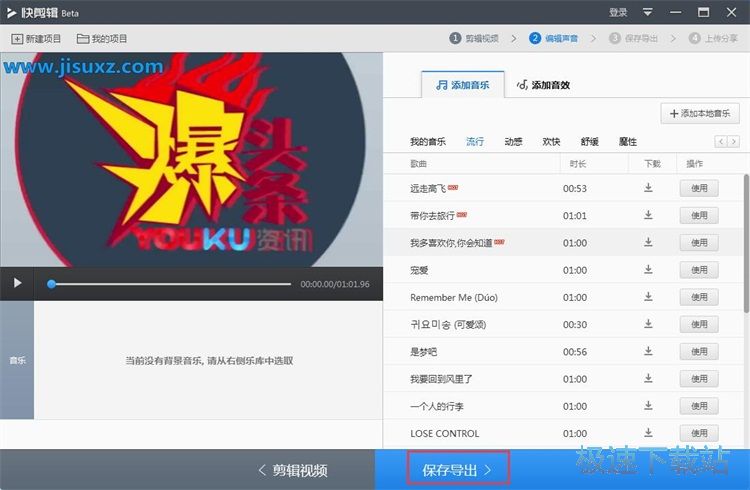Click the 时长 column header
750x490 pixels.
[578, 164]
